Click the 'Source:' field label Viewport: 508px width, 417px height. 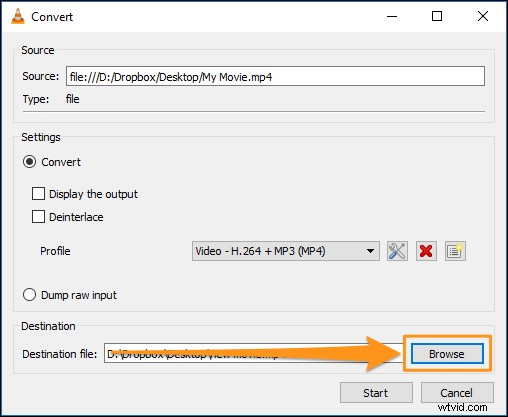pyautogui.click(x=41, y=76)
